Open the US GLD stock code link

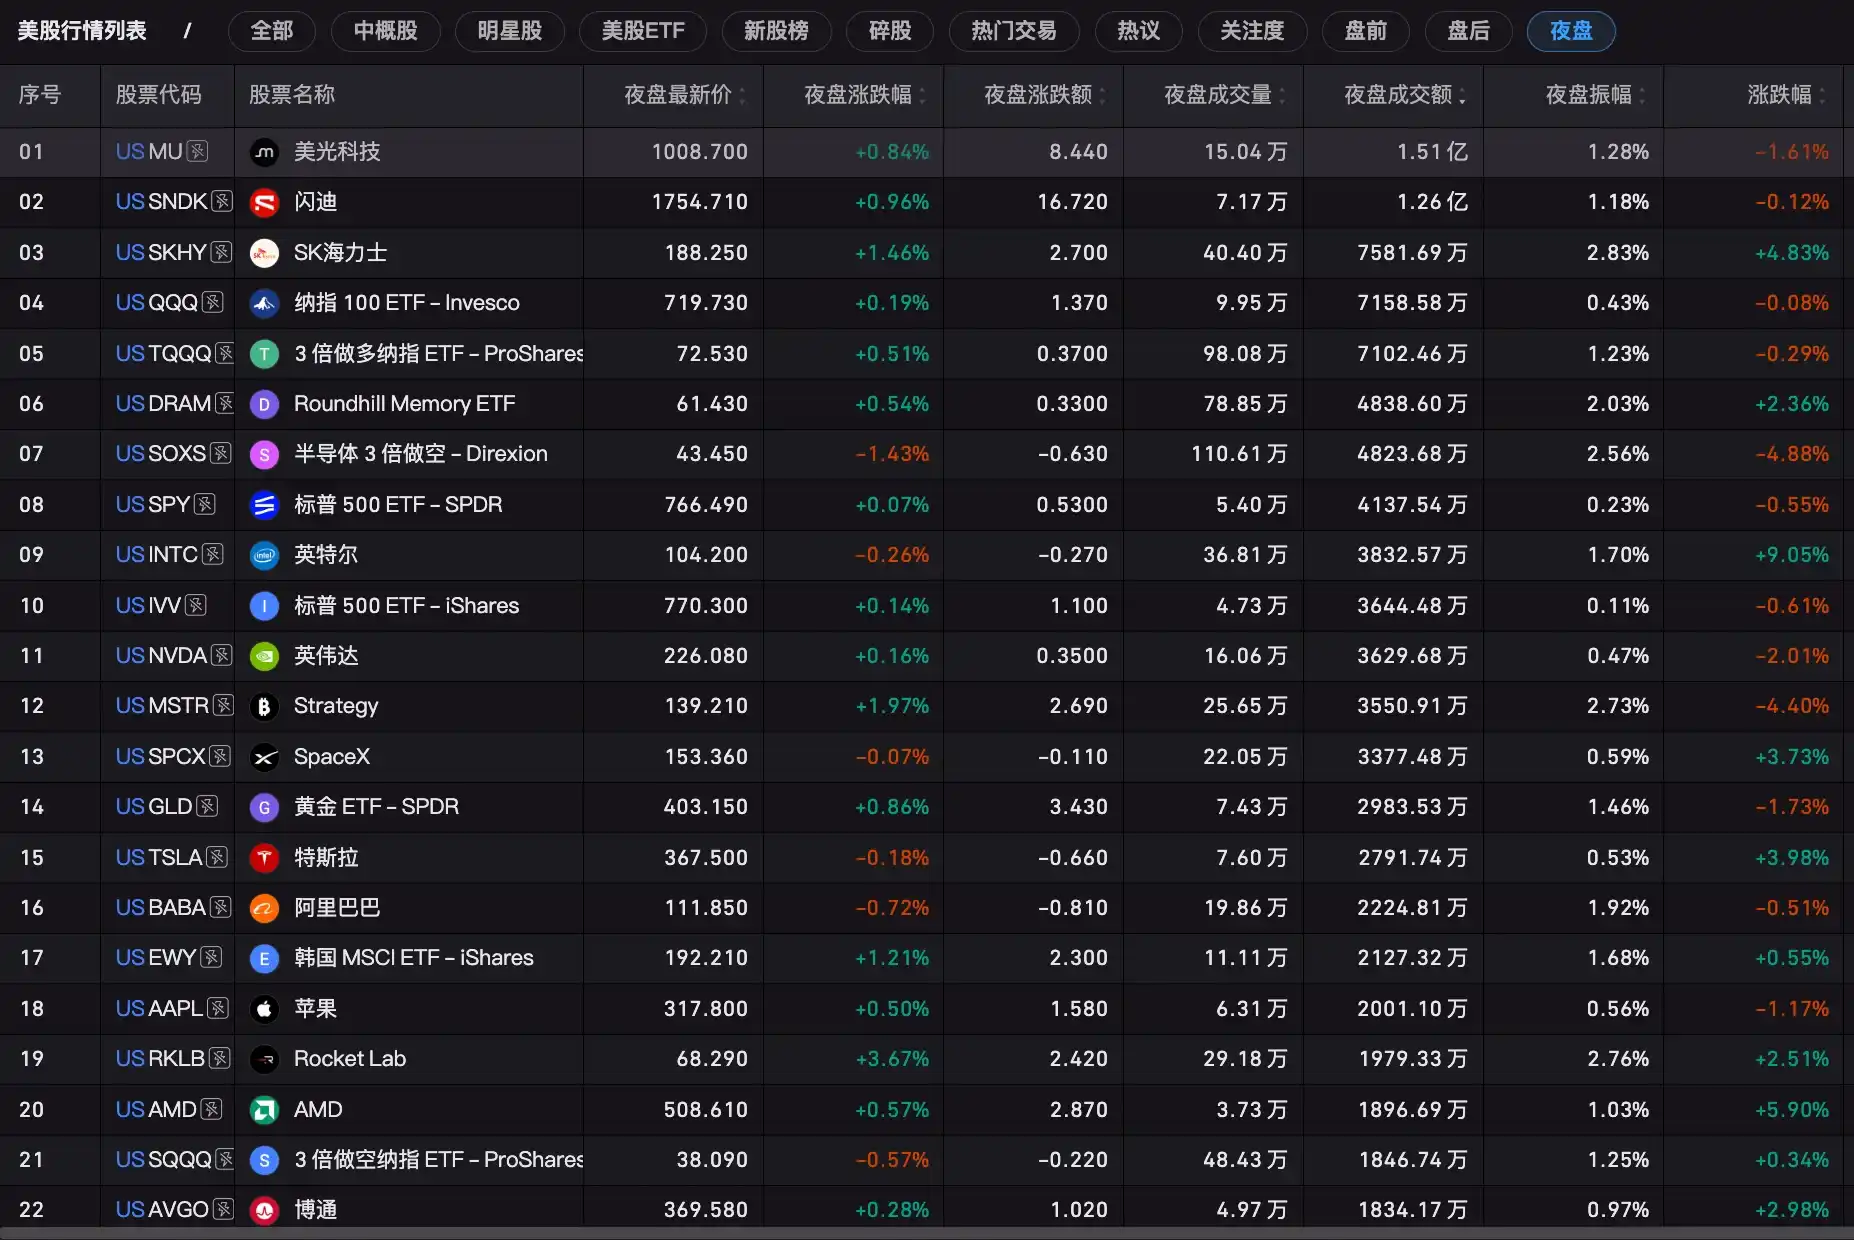click(154, 807)
